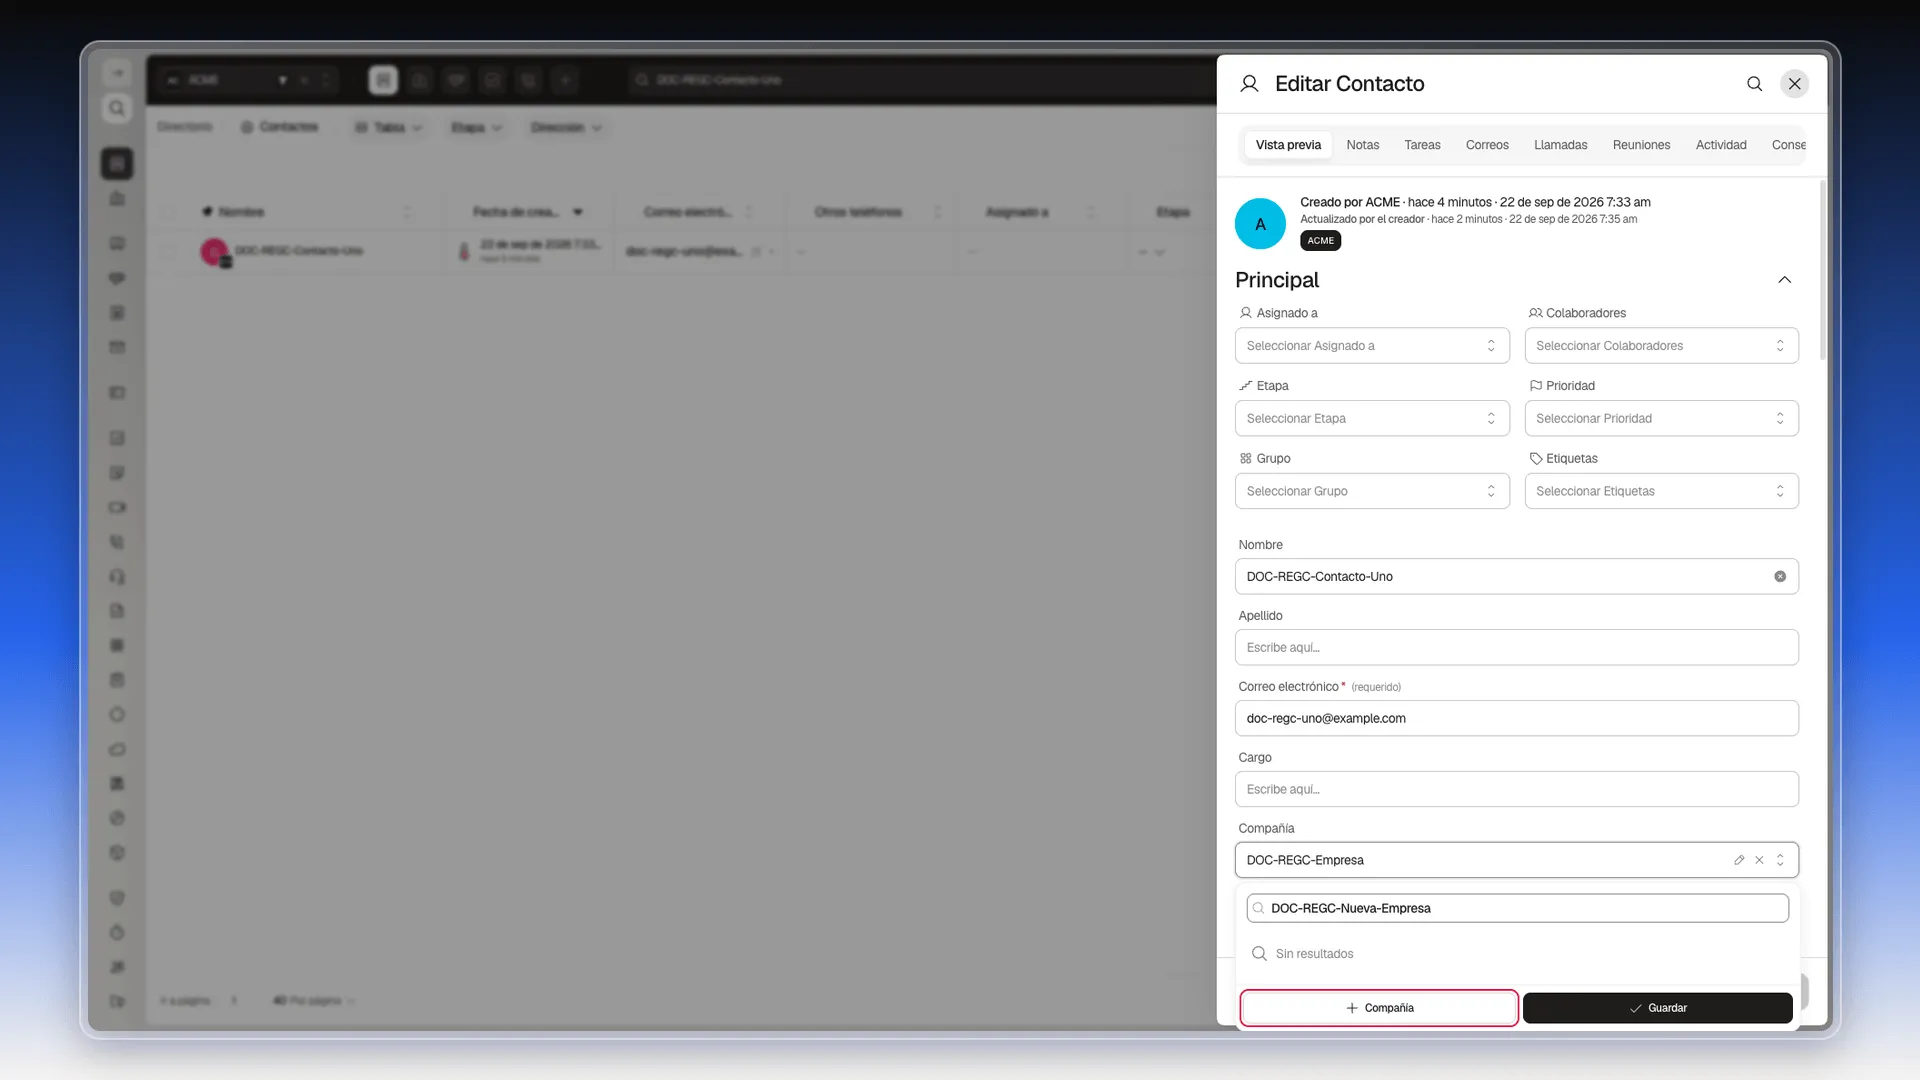Switch to the Vista previa tab
The height and width of the screenshot is (1080, 1920).
1288,145
